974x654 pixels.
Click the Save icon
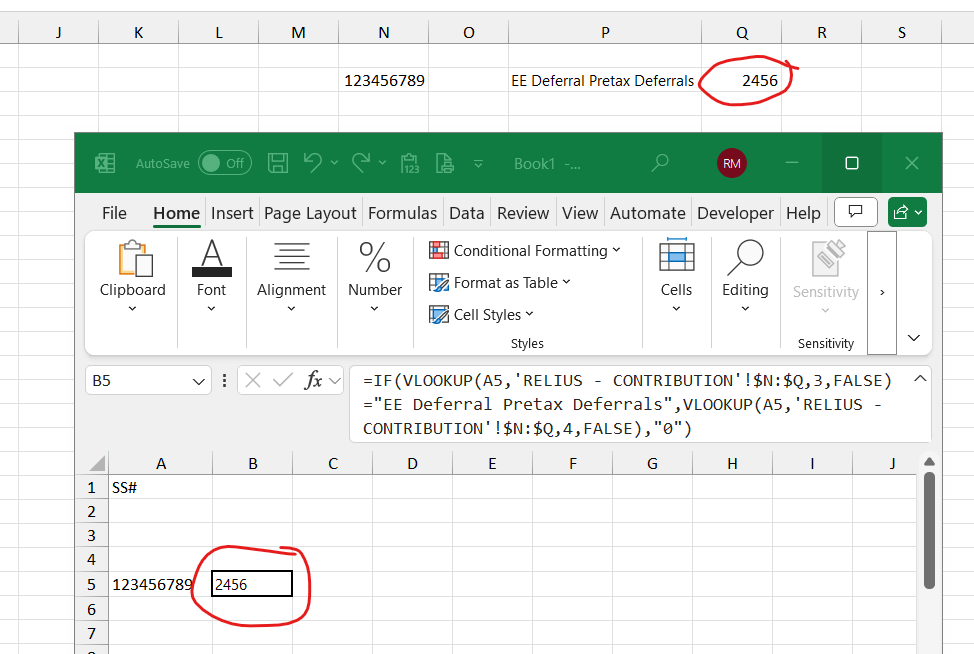pyautogui.click(x=278, y=162)
